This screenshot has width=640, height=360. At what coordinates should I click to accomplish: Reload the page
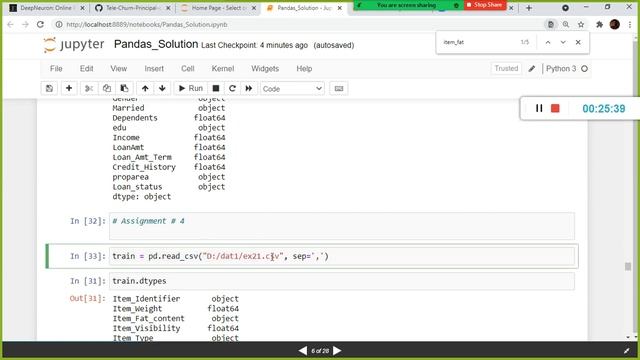pos(40,24)
